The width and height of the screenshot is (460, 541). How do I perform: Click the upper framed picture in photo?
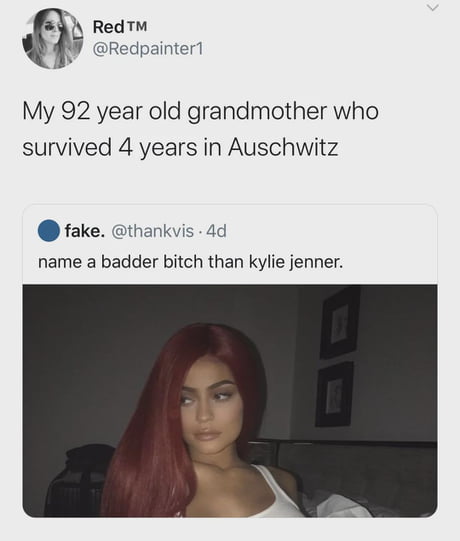pyautogui.click(x=340, y=323)
